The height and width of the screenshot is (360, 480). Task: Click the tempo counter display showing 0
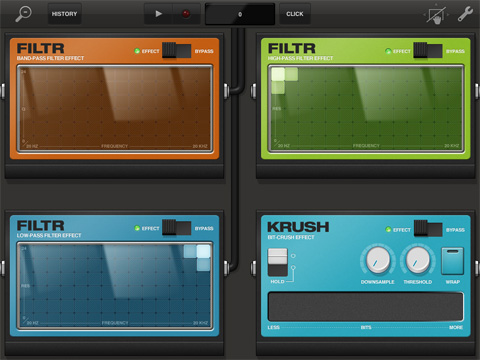[240, 14]
